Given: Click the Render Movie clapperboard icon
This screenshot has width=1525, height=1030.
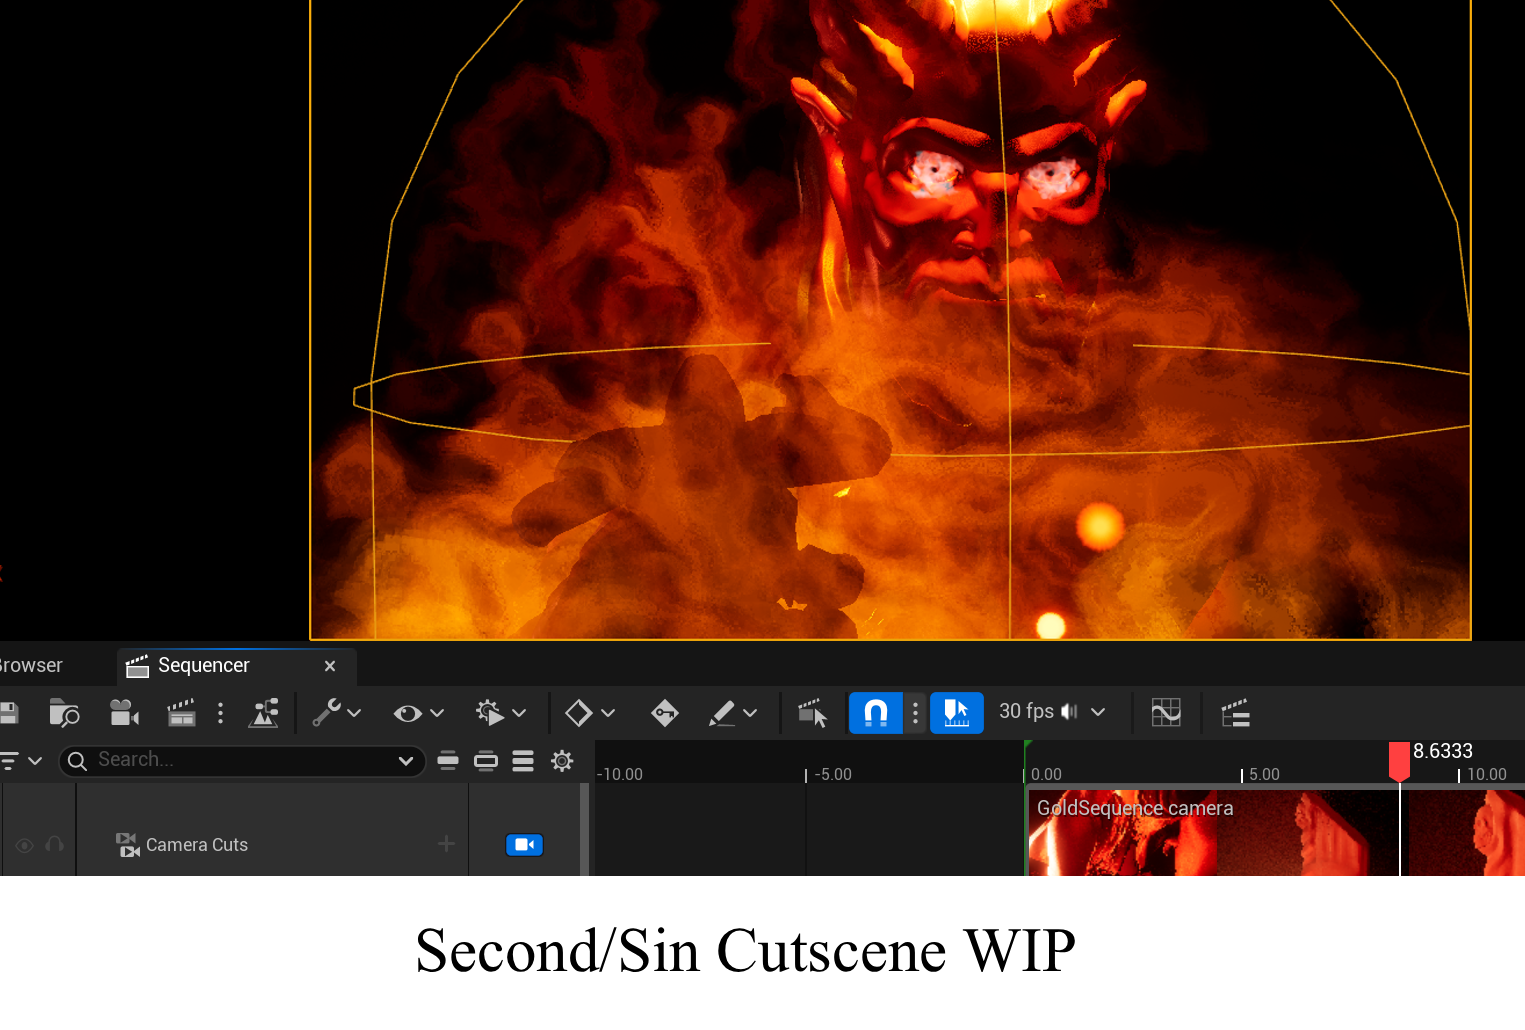Looking at the screenshot, I should (181, 713).
